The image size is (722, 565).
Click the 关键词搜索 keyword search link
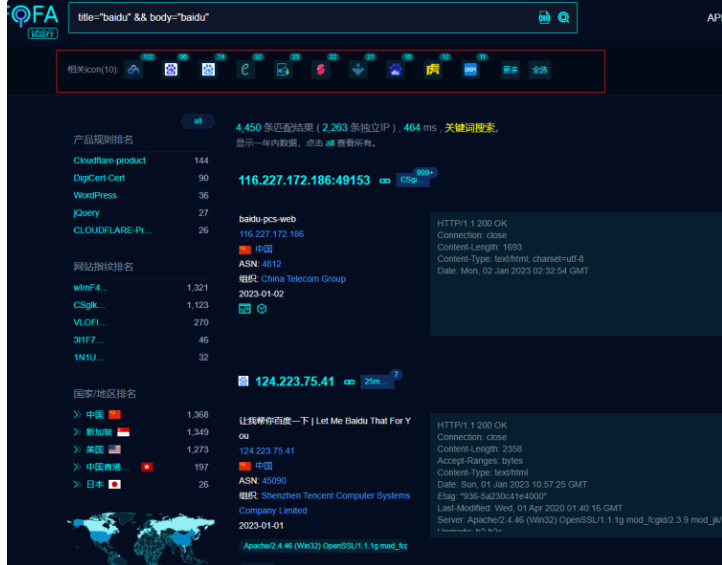pyautogui.click(x=470, y=128)
